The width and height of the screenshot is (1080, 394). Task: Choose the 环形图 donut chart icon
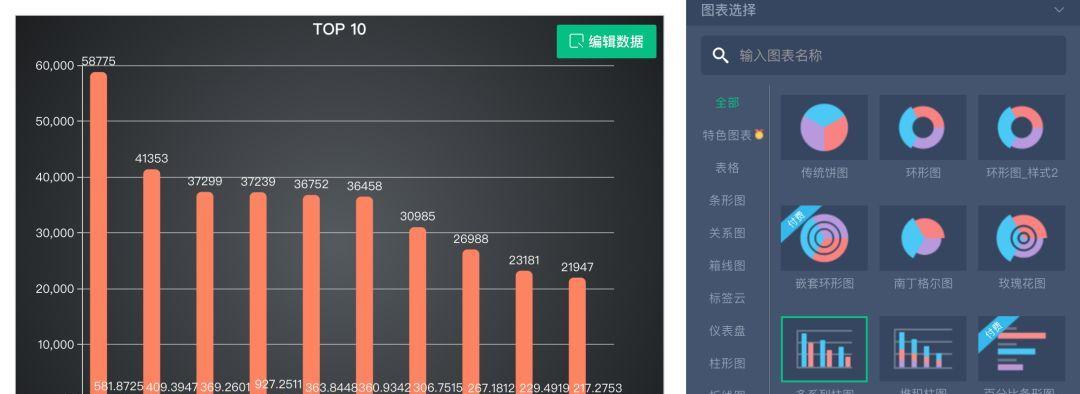[x=922, y=127]
